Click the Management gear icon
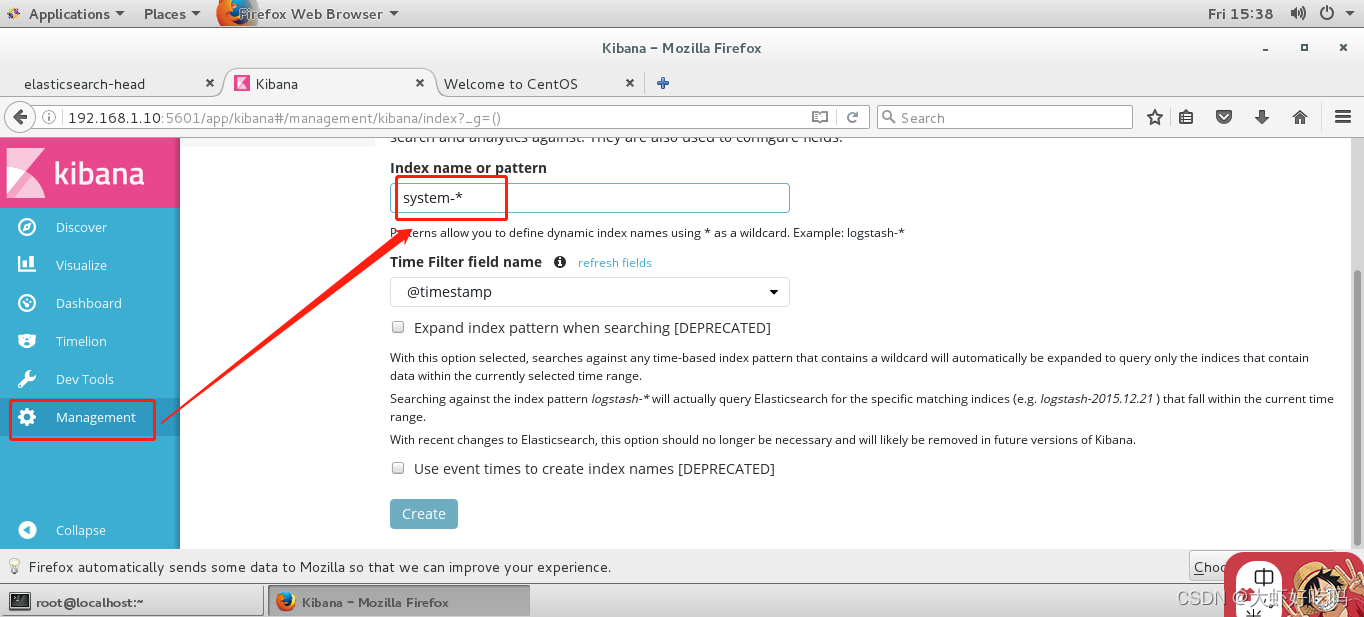The image size is (1364, 617). click(27, 417)
